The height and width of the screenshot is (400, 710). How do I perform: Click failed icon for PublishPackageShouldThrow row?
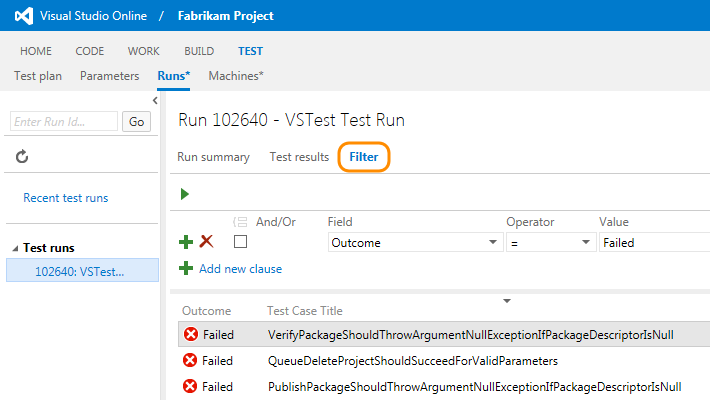coord(190,386)
